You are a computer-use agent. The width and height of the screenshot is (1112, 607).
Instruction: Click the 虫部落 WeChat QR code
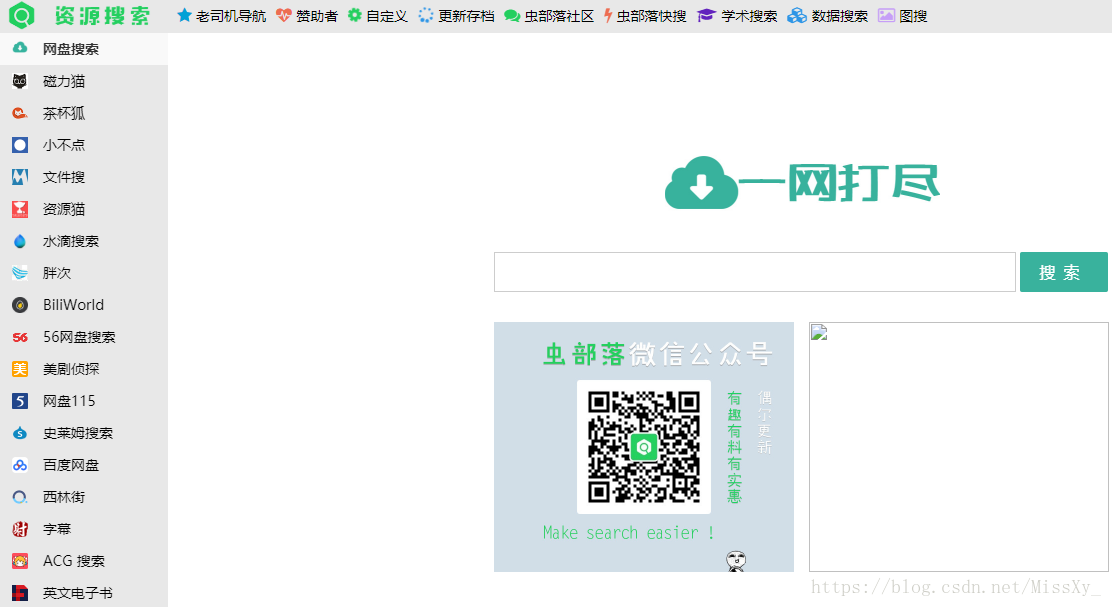(x=644, y=447)
